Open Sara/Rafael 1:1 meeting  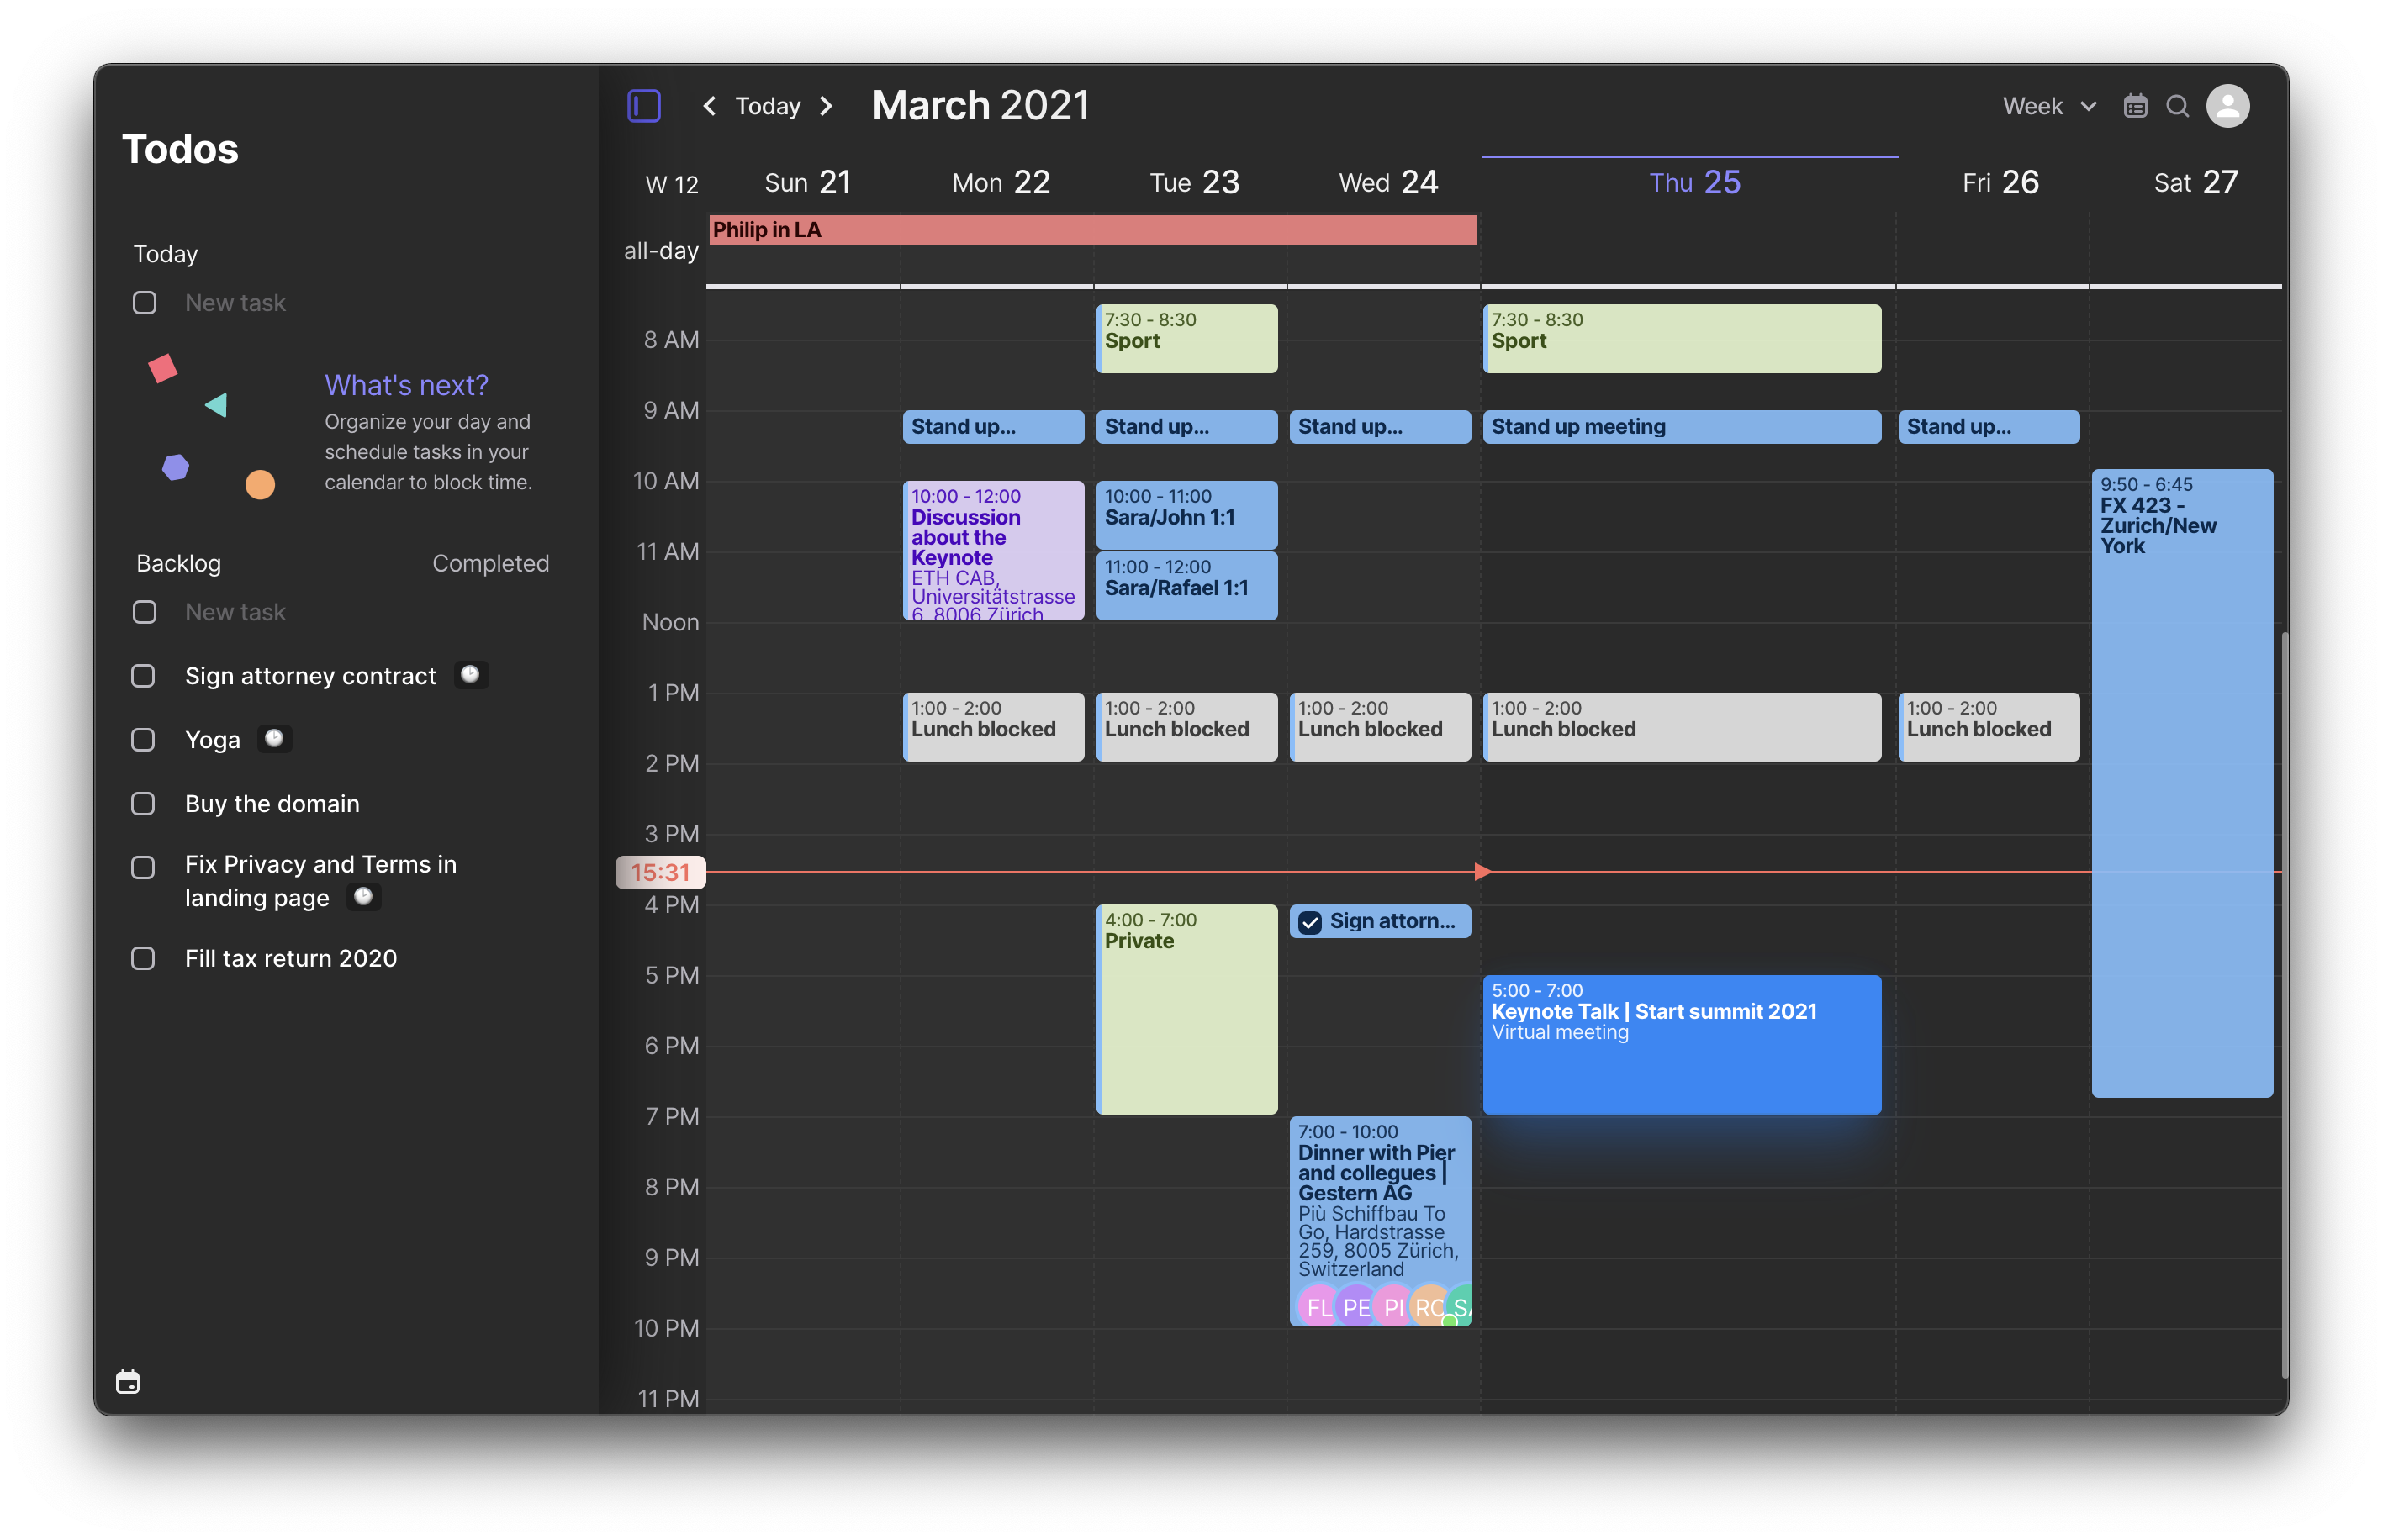coord(1186,586)
